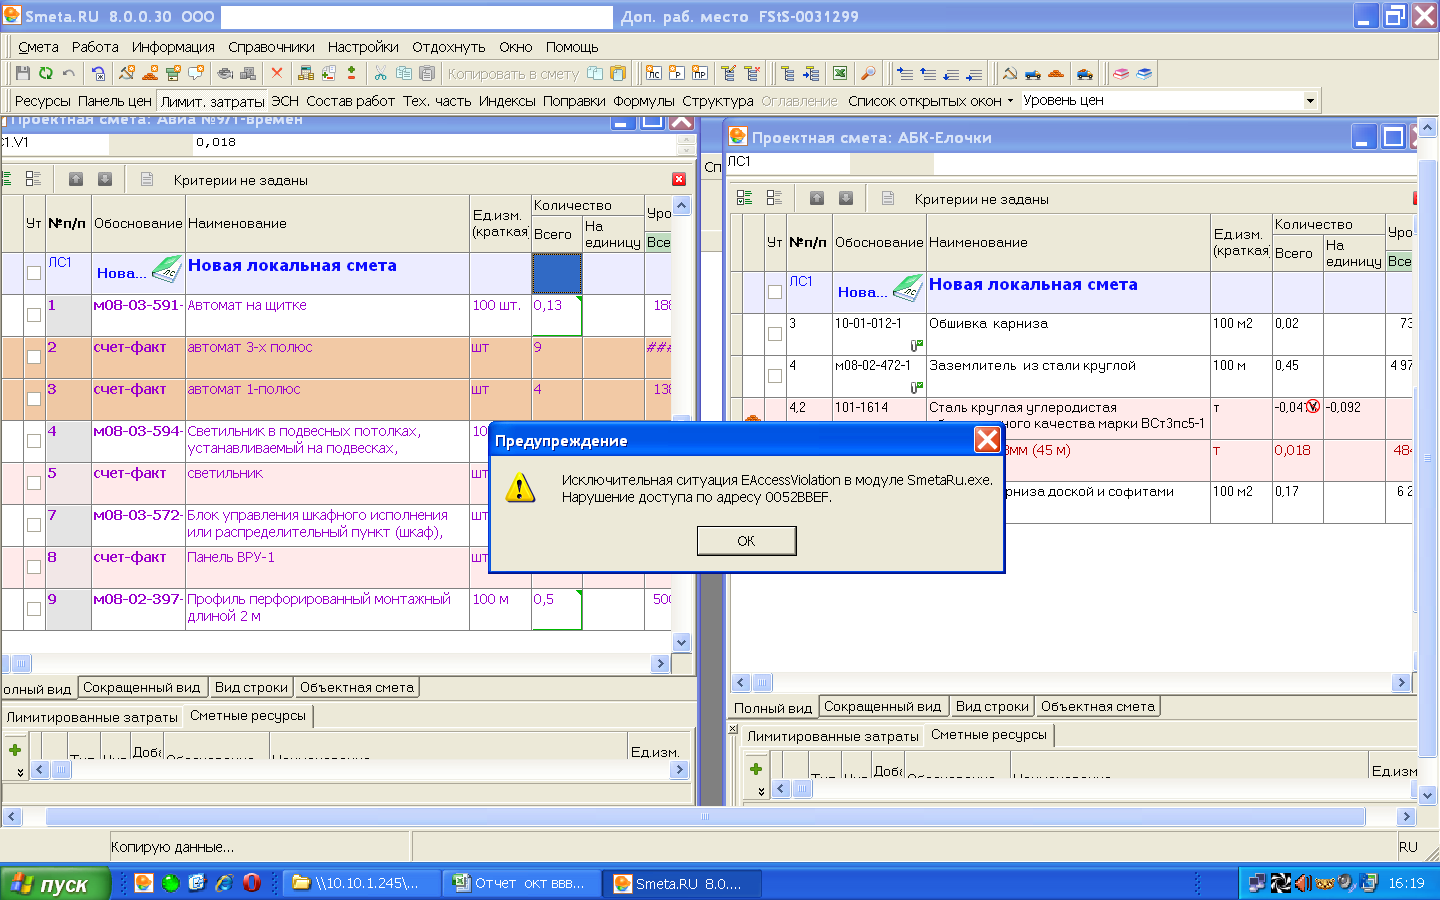Click red close-criteria icon in Авиа window filter bar
1440x900 pixels.
pyautogui.click(x=679, y=179)
